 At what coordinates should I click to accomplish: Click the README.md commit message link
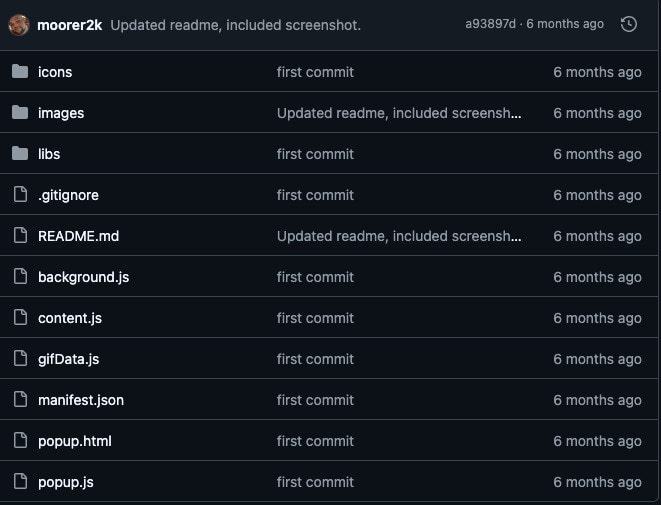click(x=399, y=236)
